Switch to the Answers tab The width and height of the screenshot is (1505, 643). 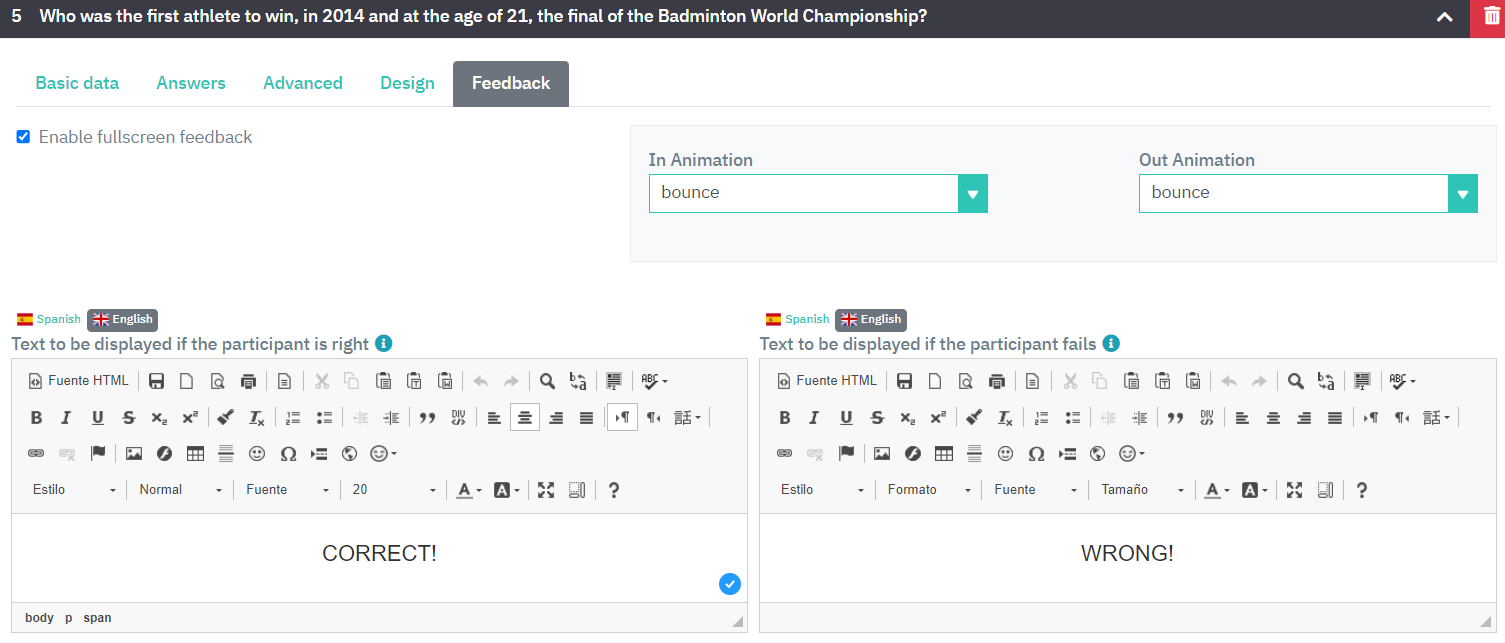pos(191,83)
